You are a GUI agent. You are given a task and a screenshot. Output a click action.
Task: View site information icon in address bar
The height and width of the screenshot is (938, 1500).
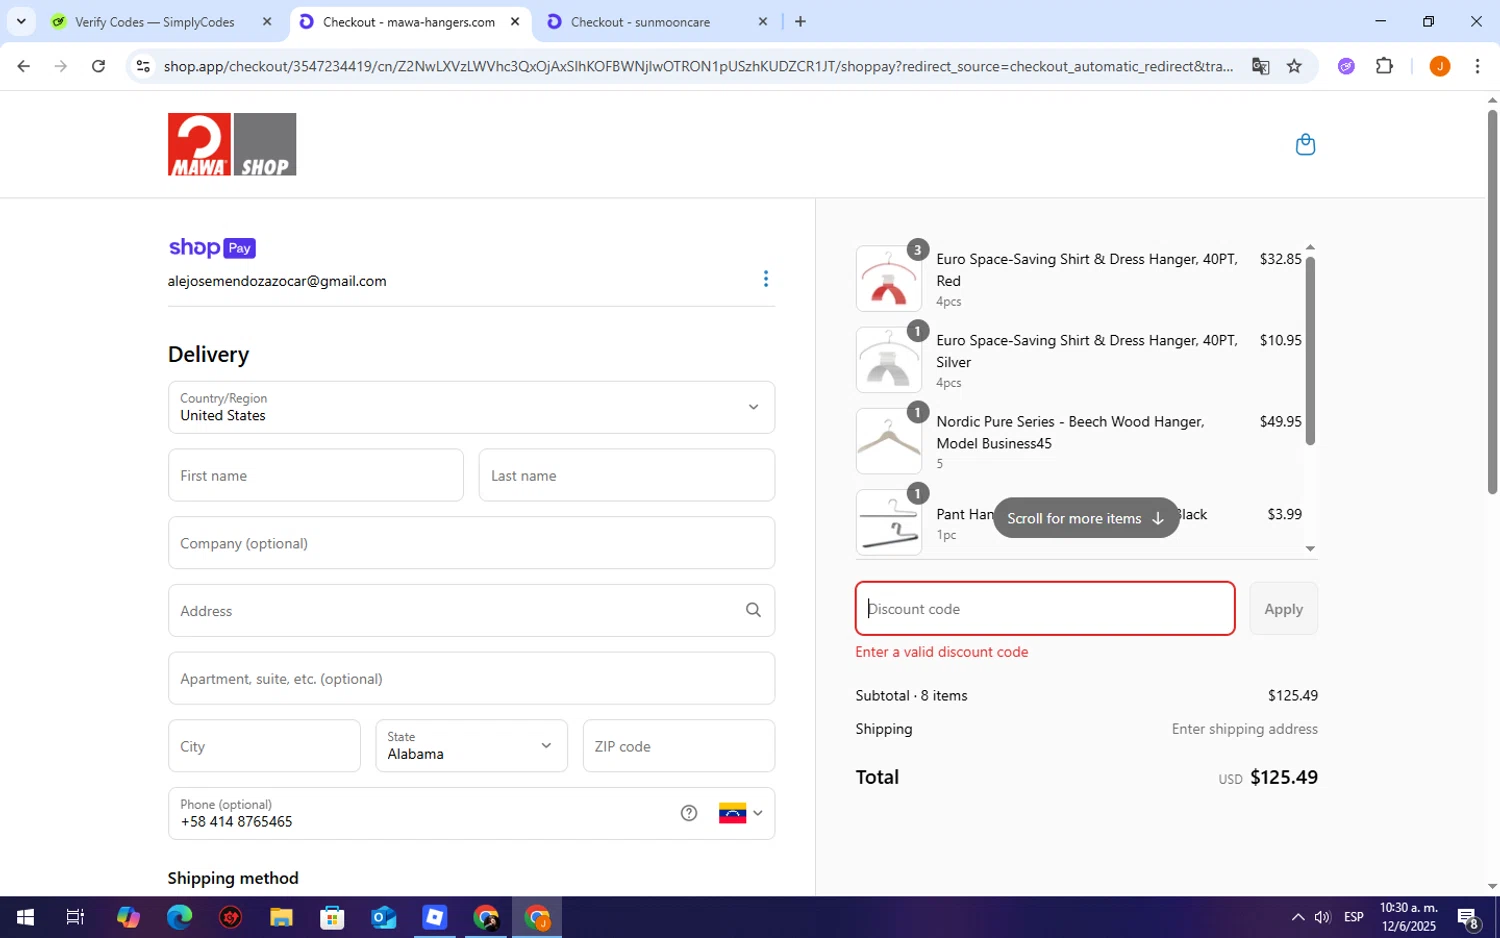coord(143,66)
